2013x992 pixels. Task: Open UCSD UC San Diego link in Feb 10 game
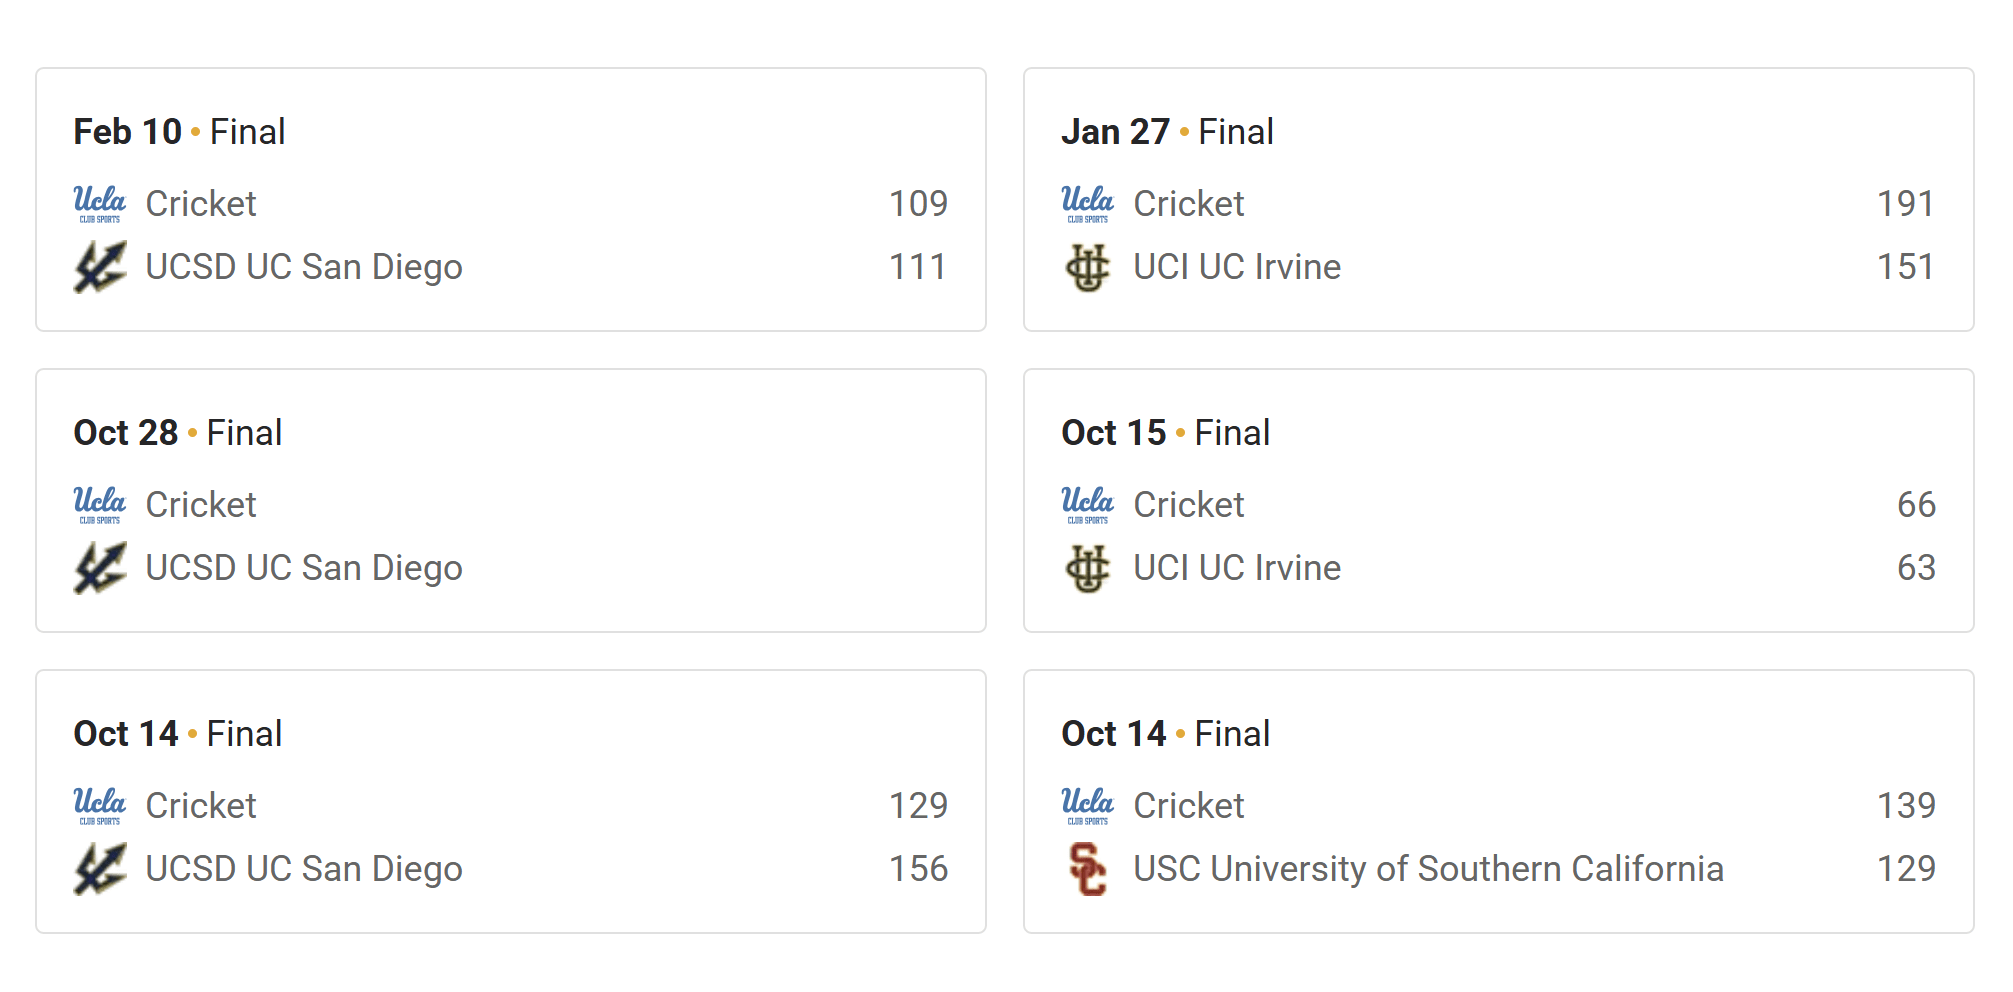coord(304,267)
